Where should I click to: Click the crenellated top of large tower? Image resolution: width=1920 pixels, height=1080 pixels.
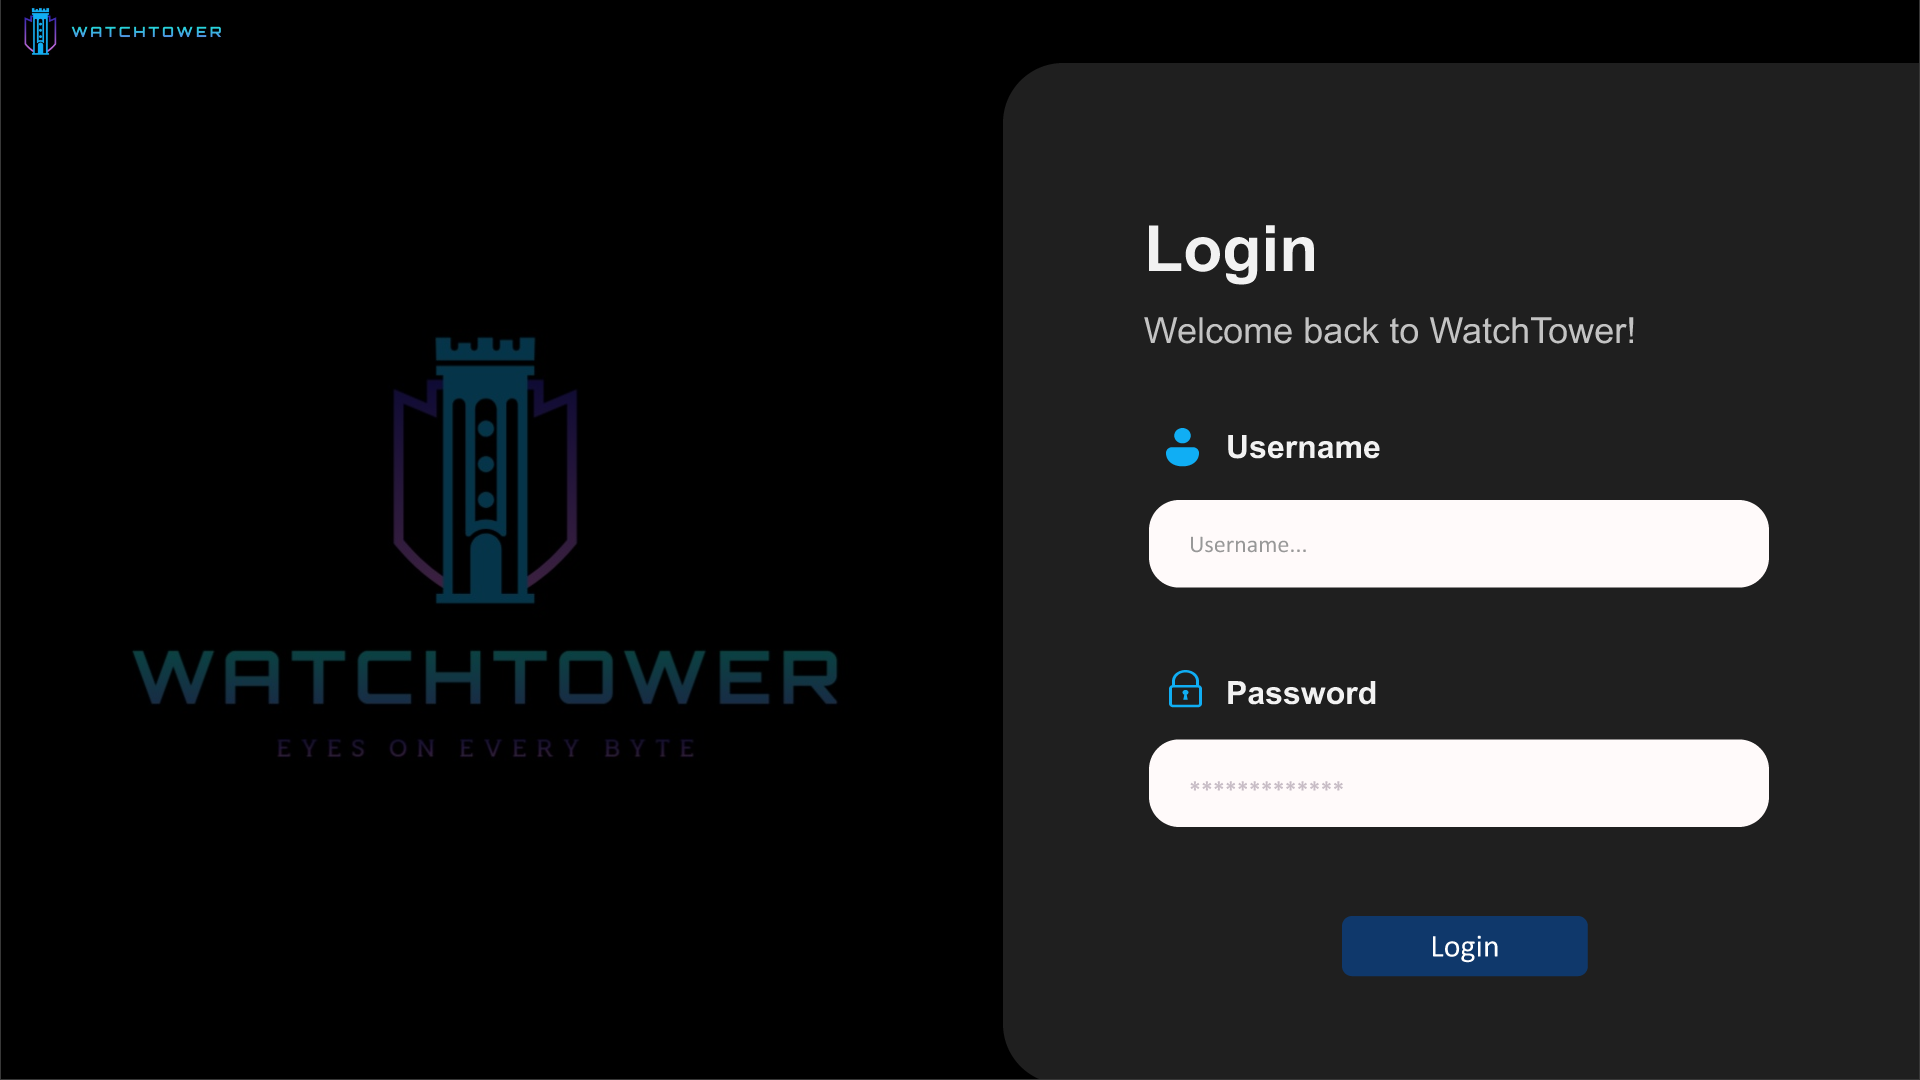click(x=485, y=349)
